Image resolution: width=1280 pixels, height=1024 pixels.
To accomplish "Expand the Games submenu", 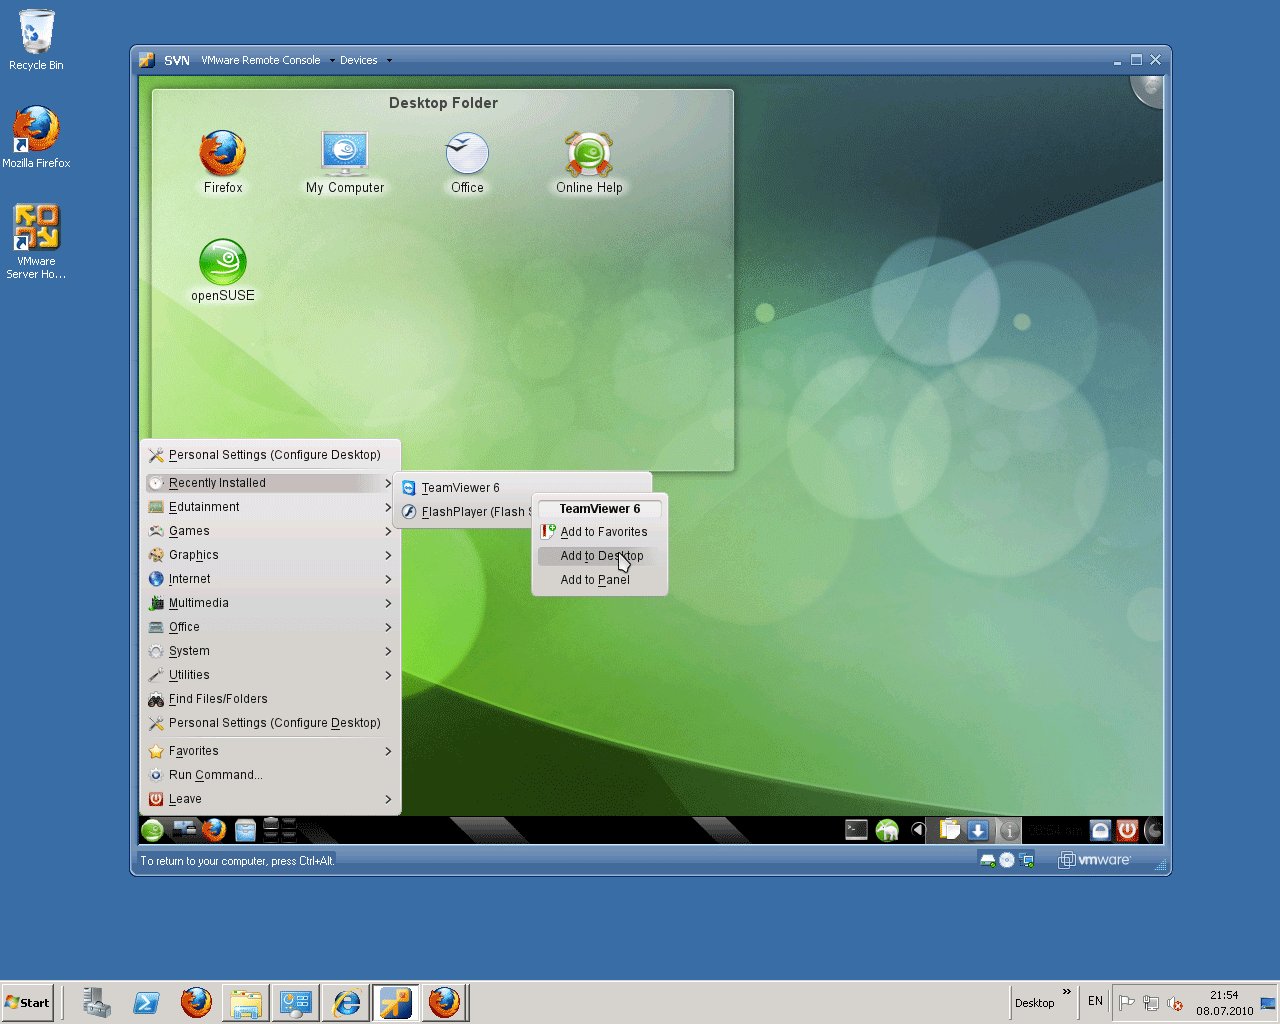I will point(271,531).
